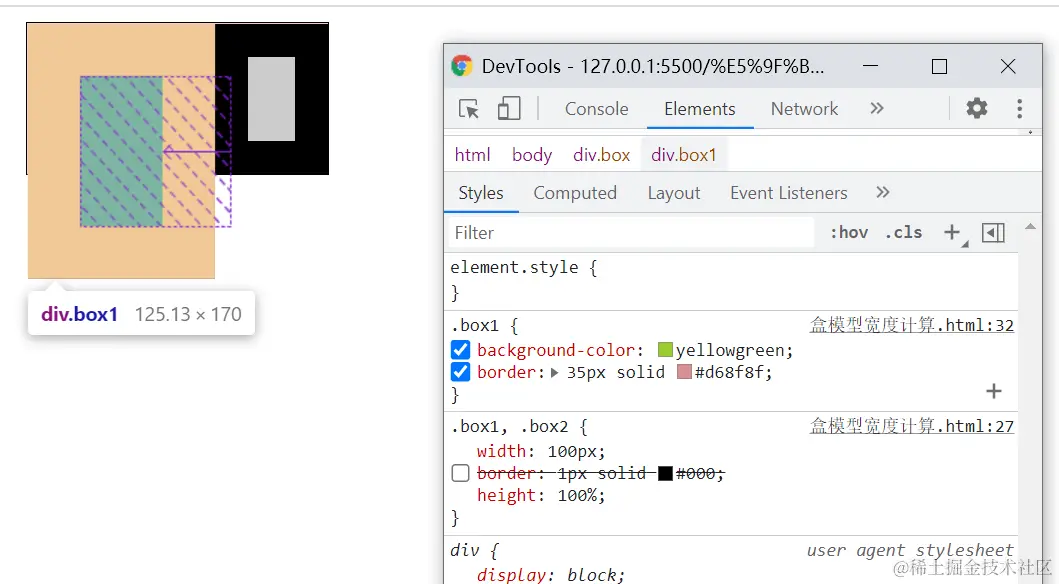Switch to the Layout sidebar tab

[674, 193]
